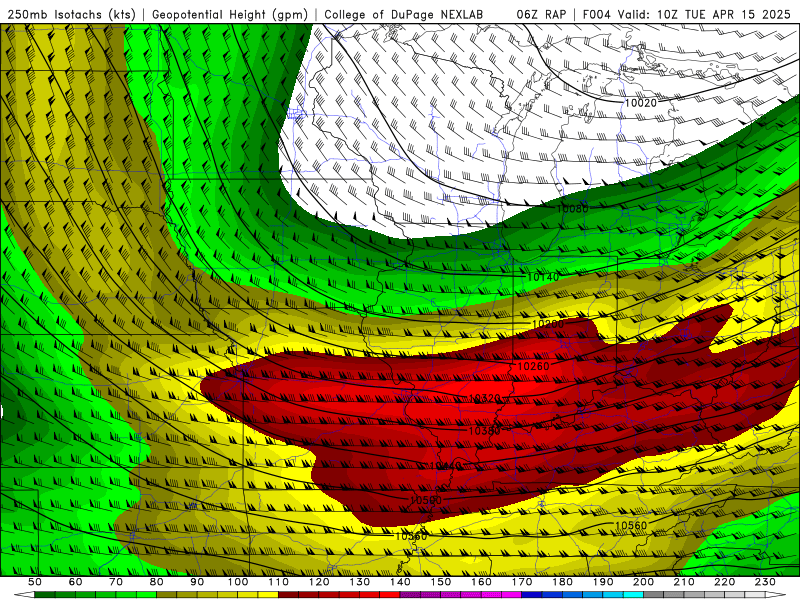Click the 170 value on the color scale
The width and height of the screenshot is (800, 600).
[x=522, y=582]
